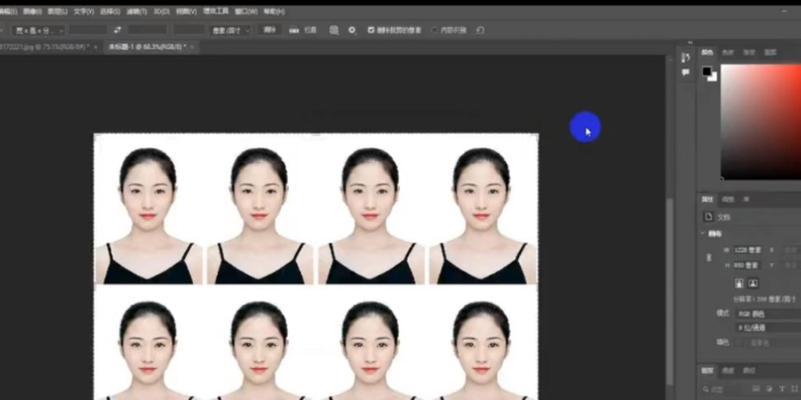
Task: Pick a red shade in color field
Action: pos(761,122)
